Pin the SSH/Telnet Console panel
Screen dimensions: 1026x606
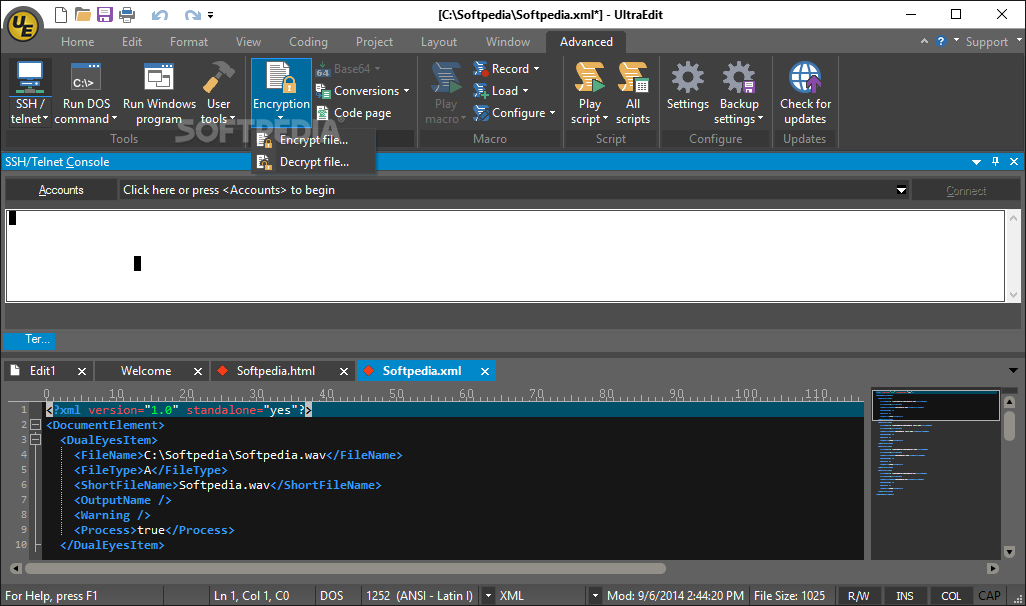tap(995, 161)
